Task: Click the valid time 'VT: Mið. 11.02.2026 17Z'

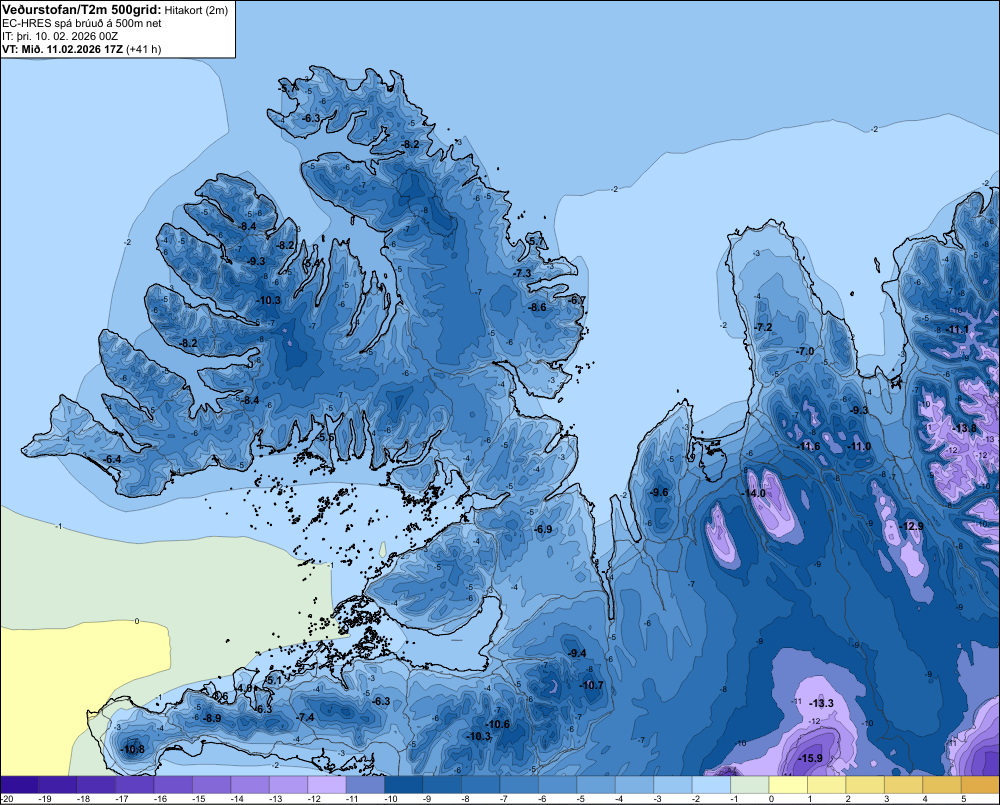Action: click(62, 49)
